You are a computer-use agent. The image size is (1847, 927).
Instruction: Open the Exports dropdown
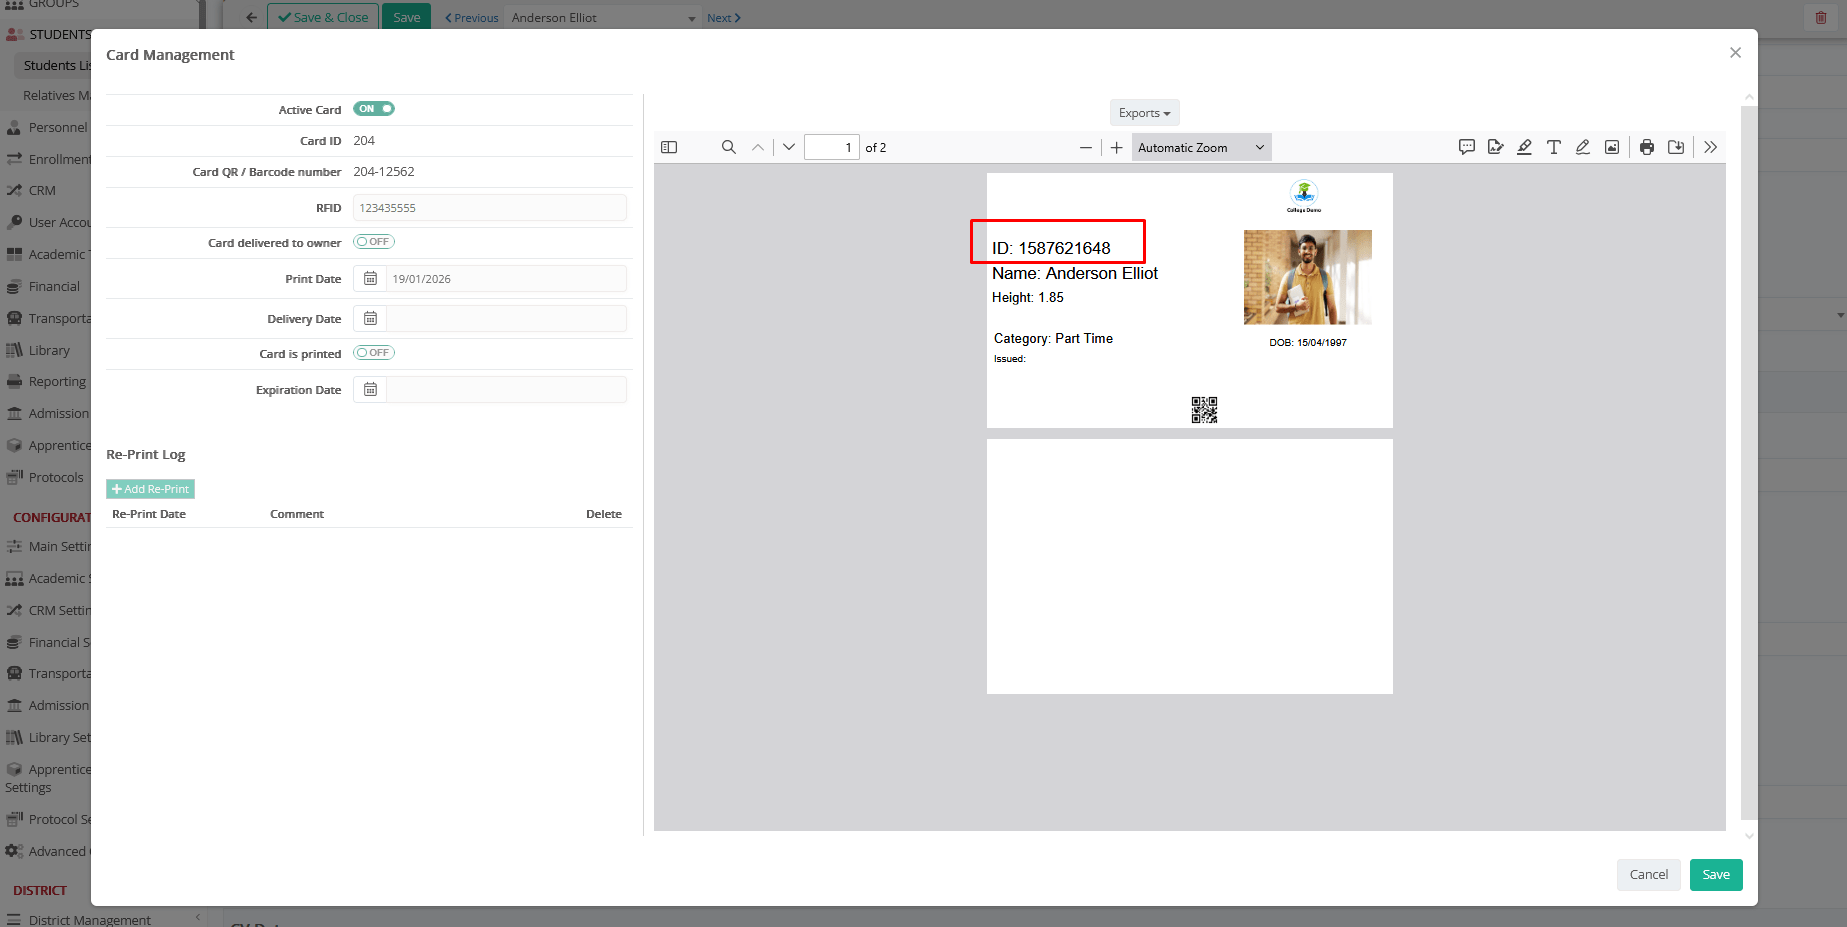coord(1144,113)
